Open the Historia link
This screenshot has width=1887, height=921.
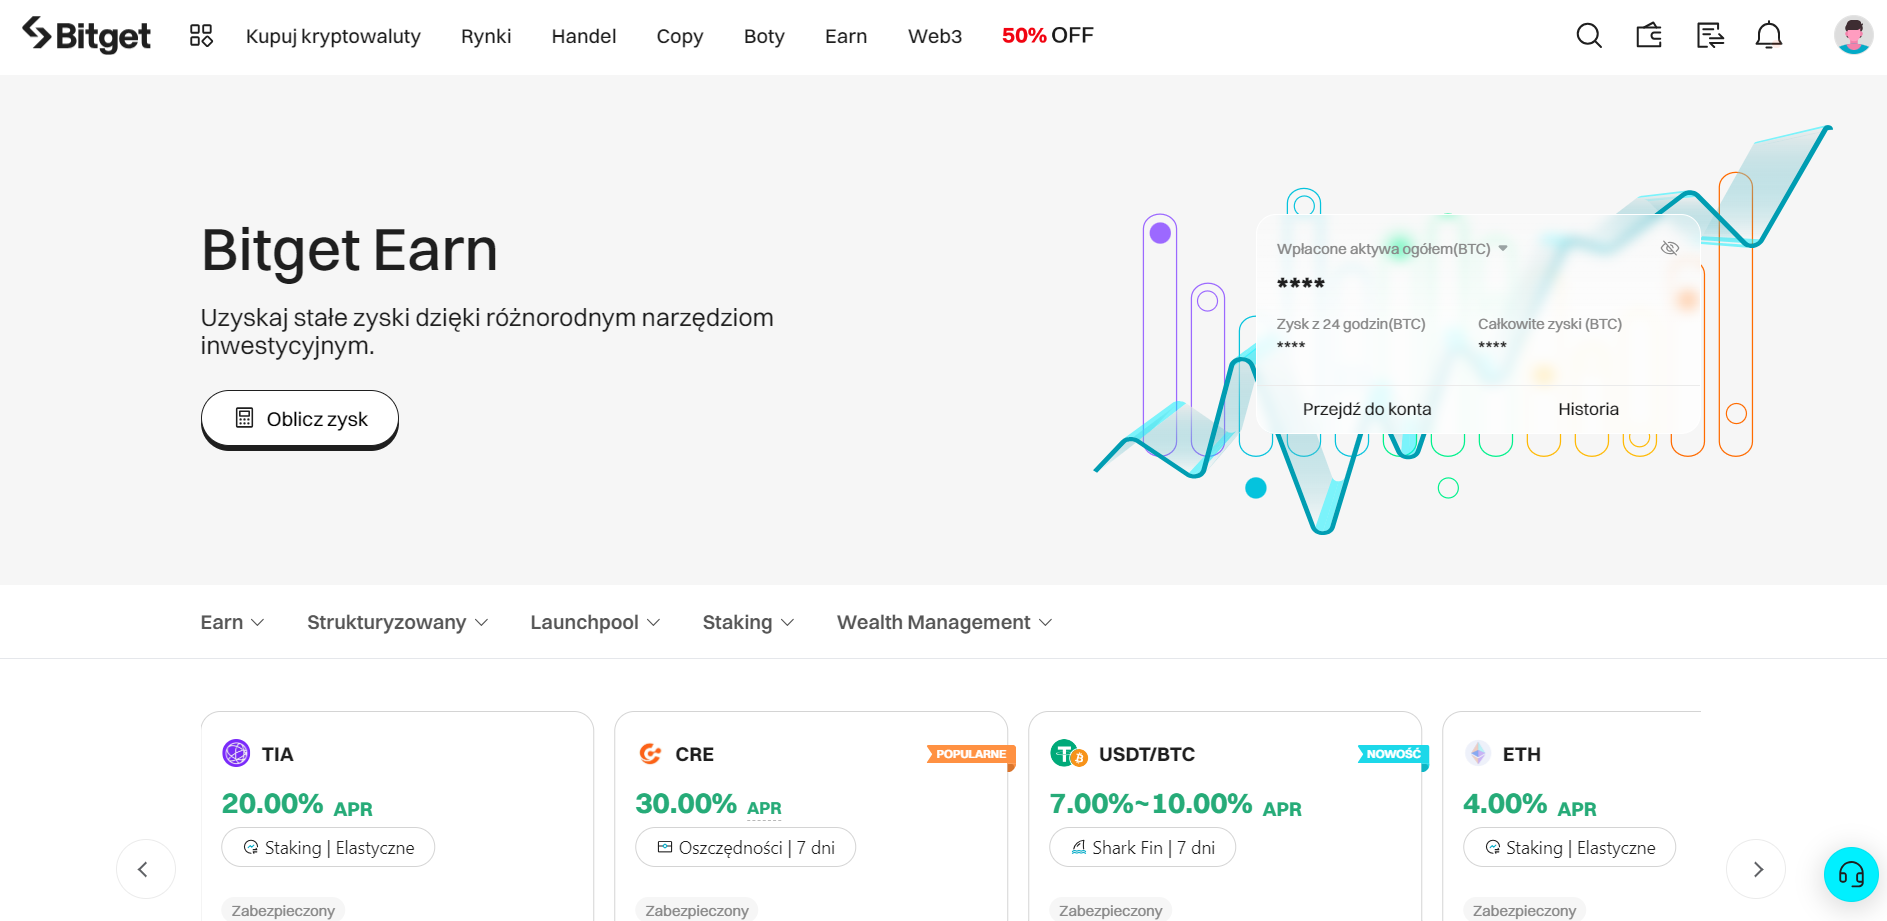pos(1587,409)
